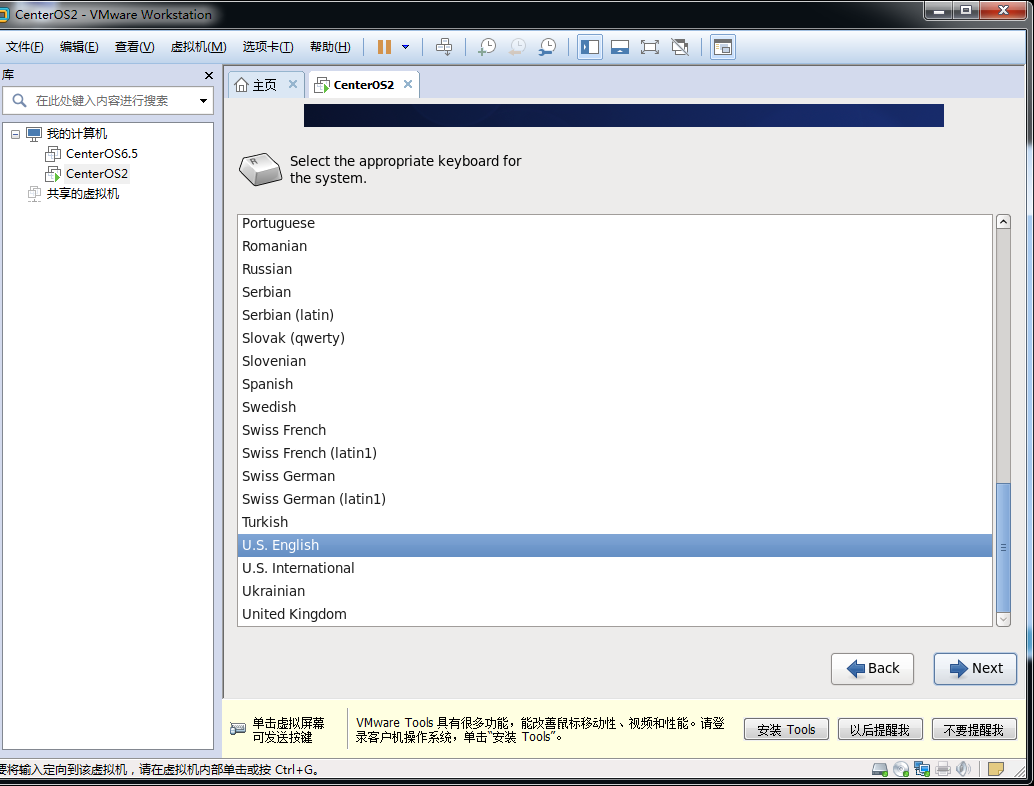Click the Back button
The width and height of the screenshot is (1034, 786).
872,669
